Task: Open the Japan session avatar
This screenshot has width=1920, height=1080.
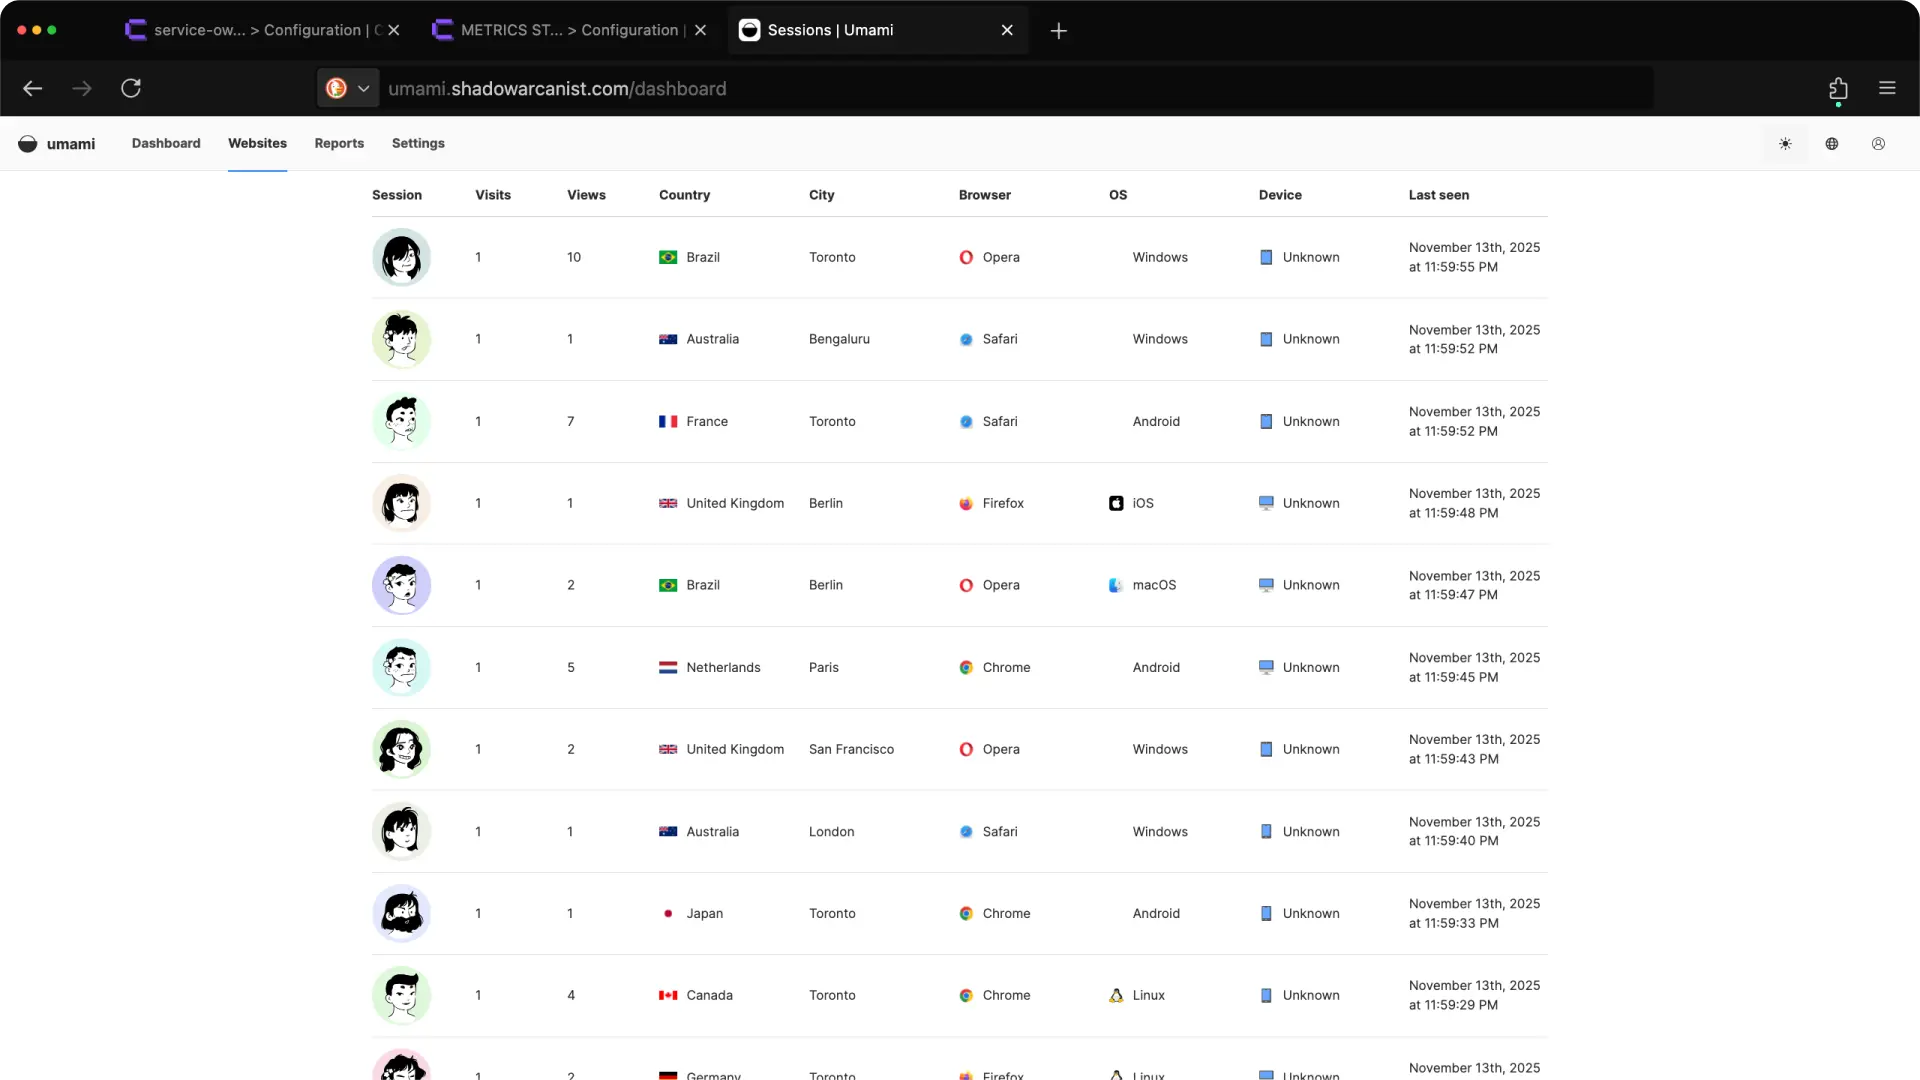Action: coord(402,914)
